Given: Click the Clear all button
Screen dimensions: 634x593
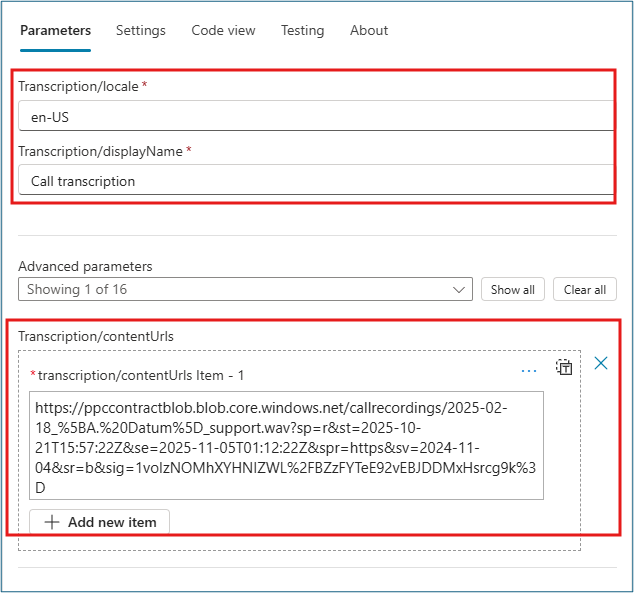Looking at the screenshot, I should 585,289.
